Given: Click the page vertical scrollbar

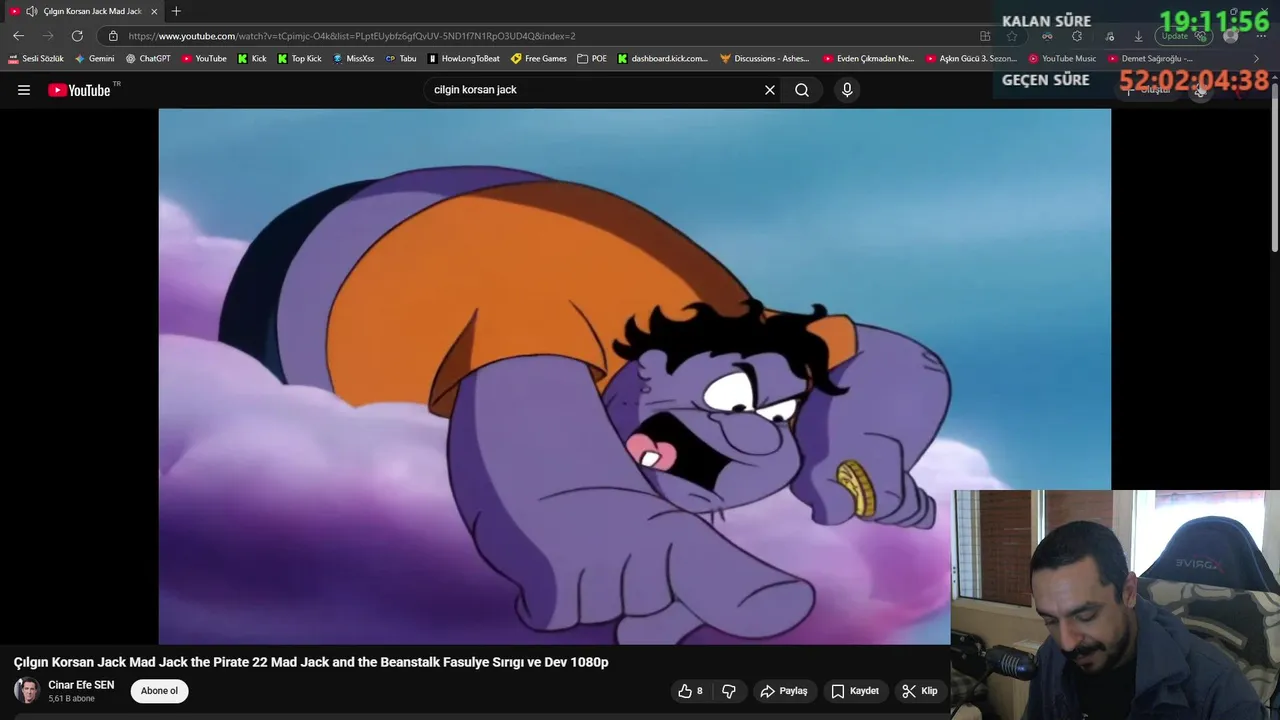Looking at the screenshot, I should coord(1274,170).
